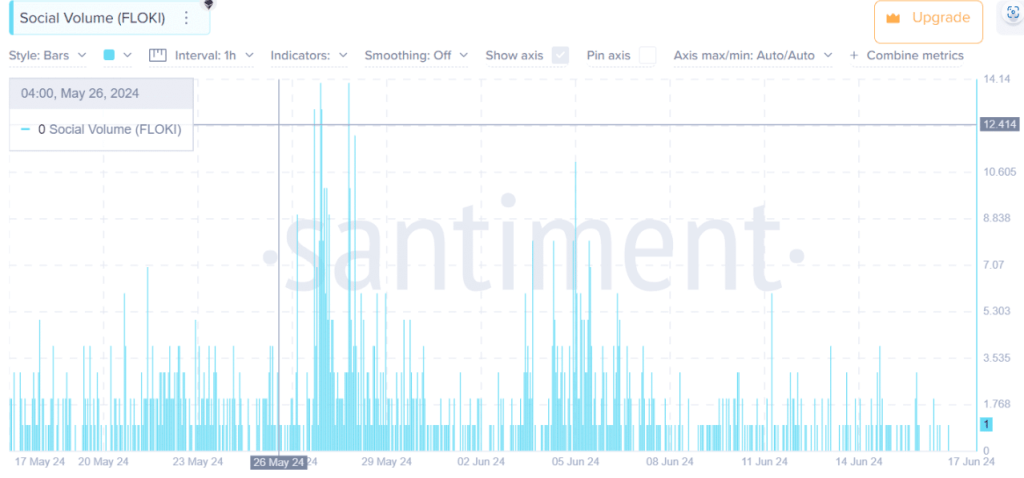Viewport: 1024px width, 478px height.
Task: Click the 3.535 axis label
Action: 997,358
